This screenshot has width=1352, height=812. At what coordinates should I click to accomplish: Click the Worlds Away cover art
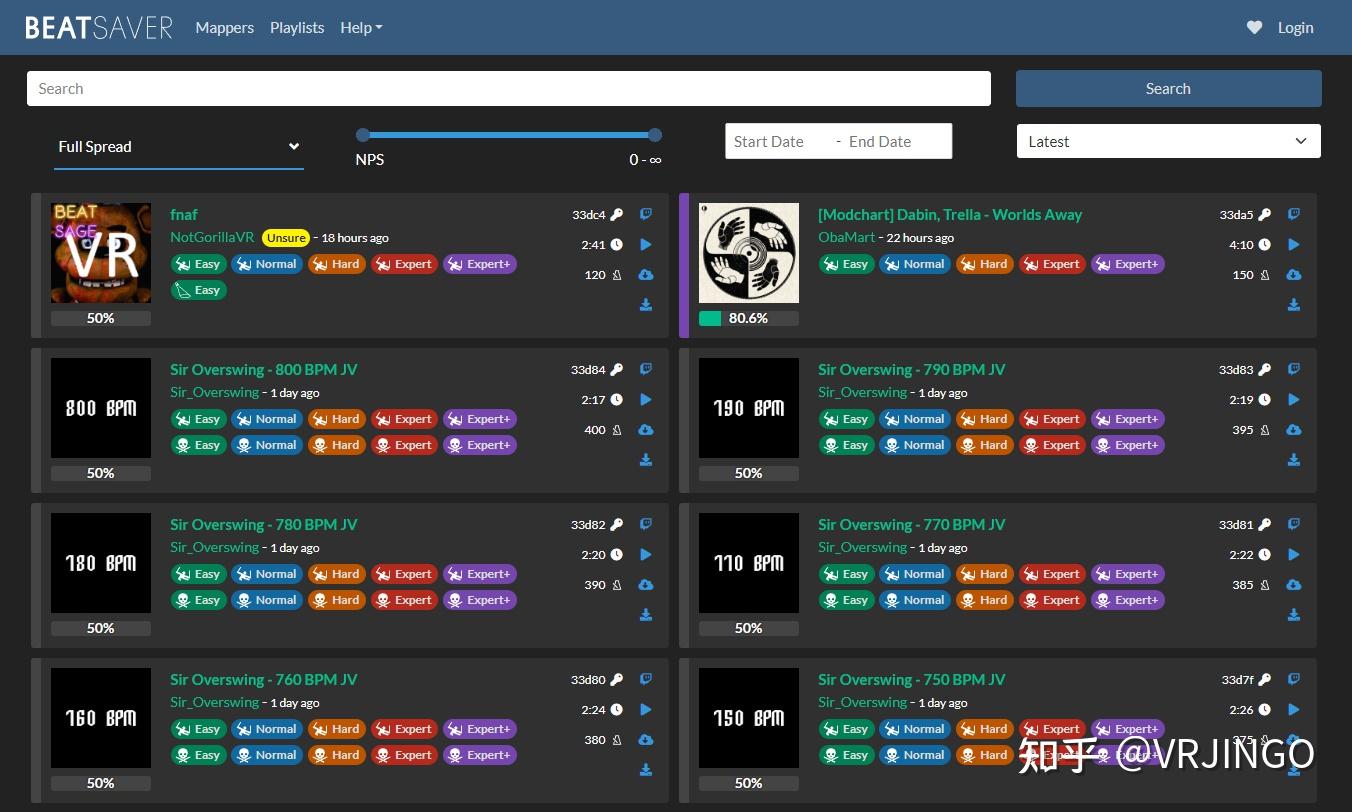(x=749, y=253)
